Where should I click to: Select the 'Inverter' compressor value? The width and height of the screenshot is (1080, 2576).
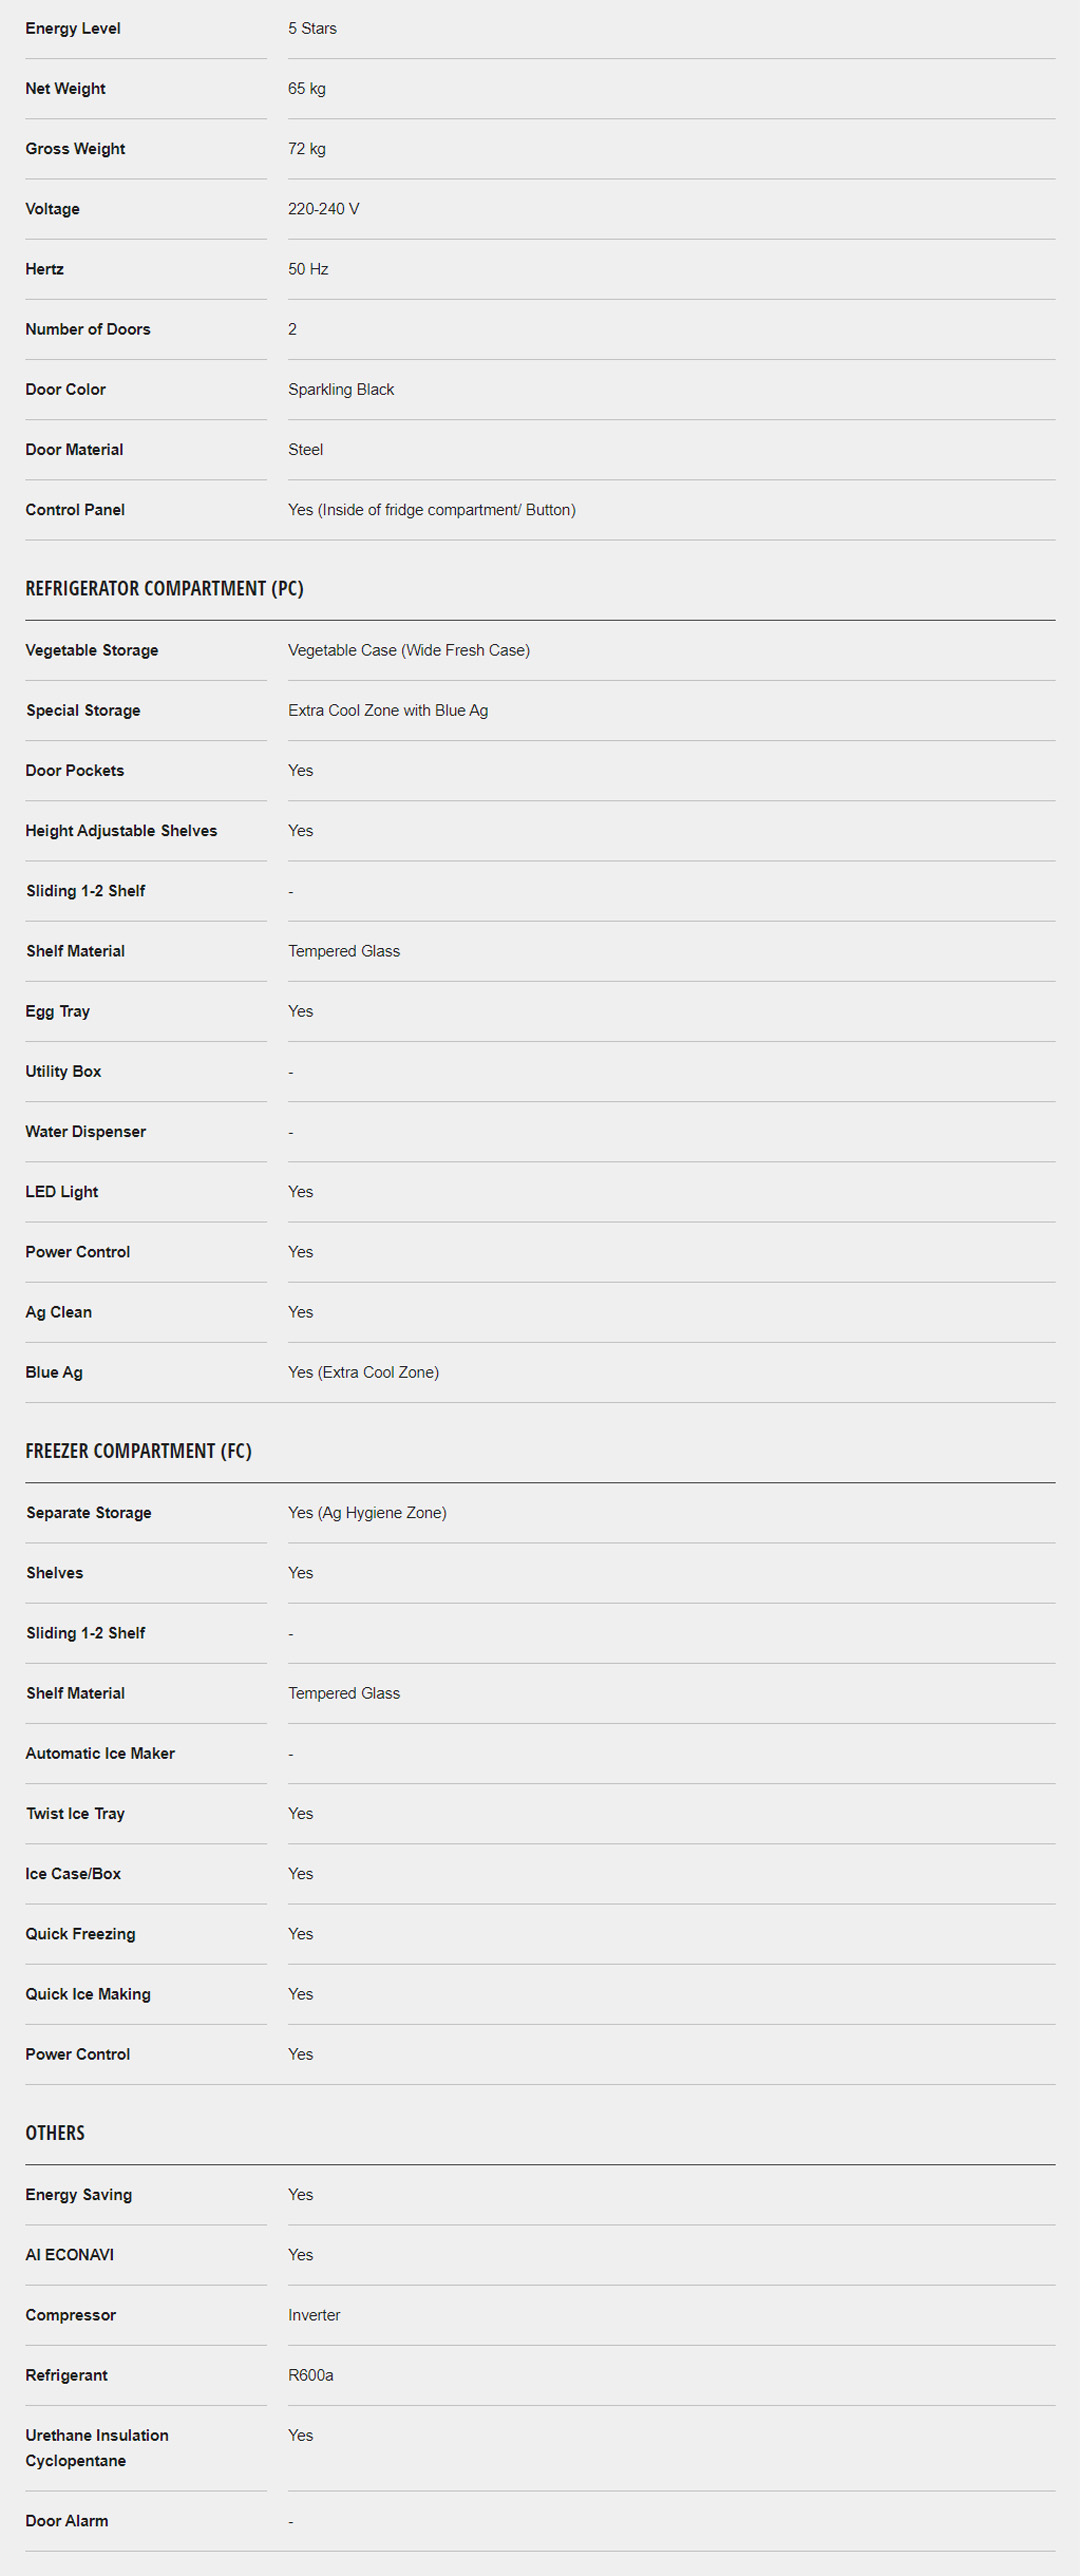click(314, 2314)
